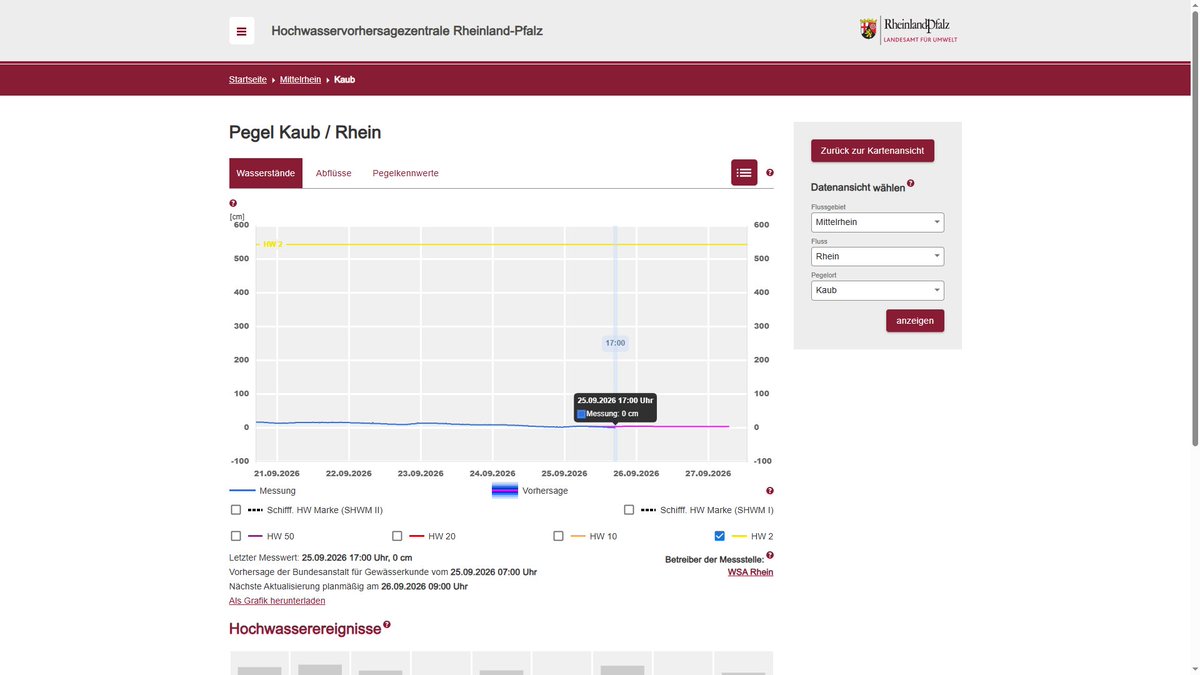The width and height of the screenshot is (1200, 675).
Task: Open the Flussgebiet dropdown showing Mittelrhein
Action: (878, 222)
